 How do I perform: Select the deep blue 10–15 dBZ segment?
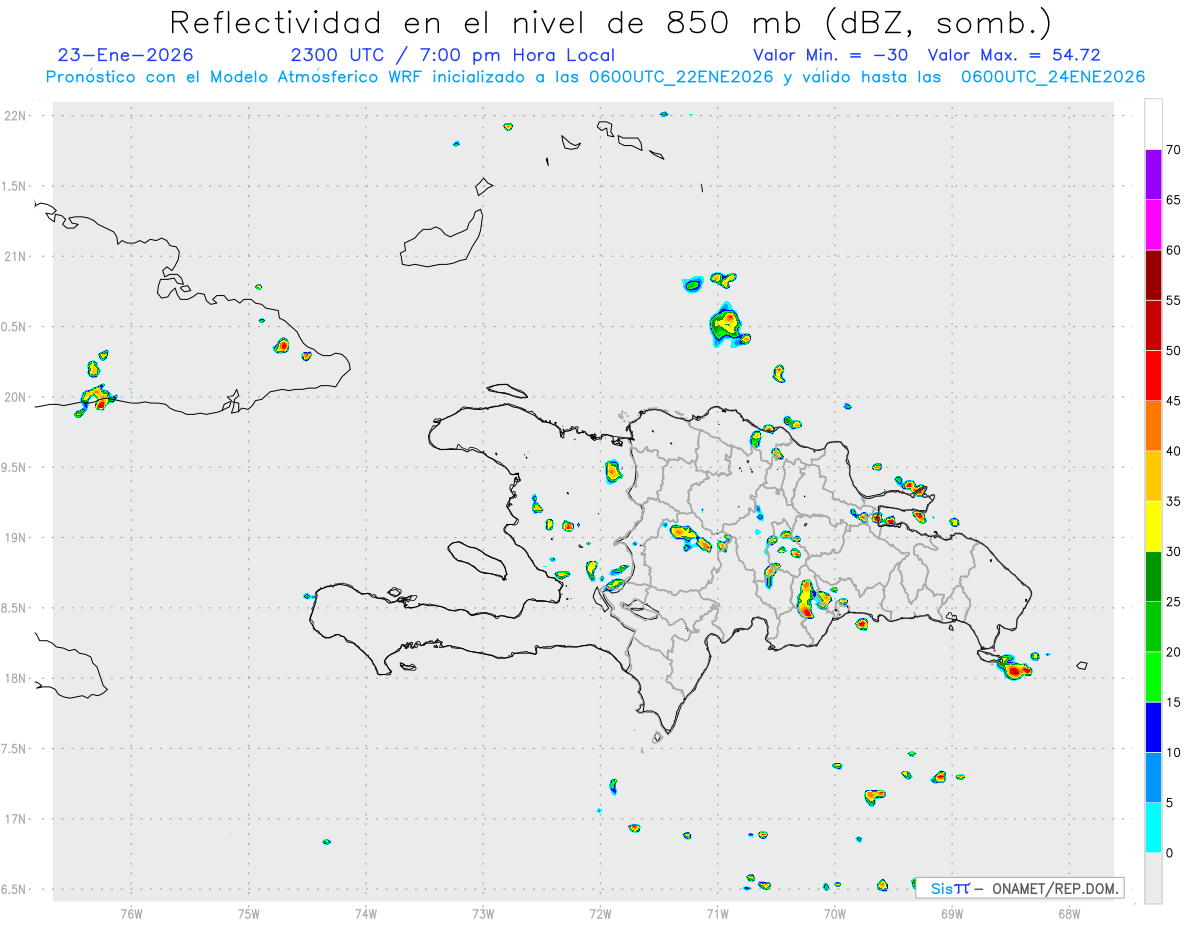pyautogui.click(x=1153, y=727)
